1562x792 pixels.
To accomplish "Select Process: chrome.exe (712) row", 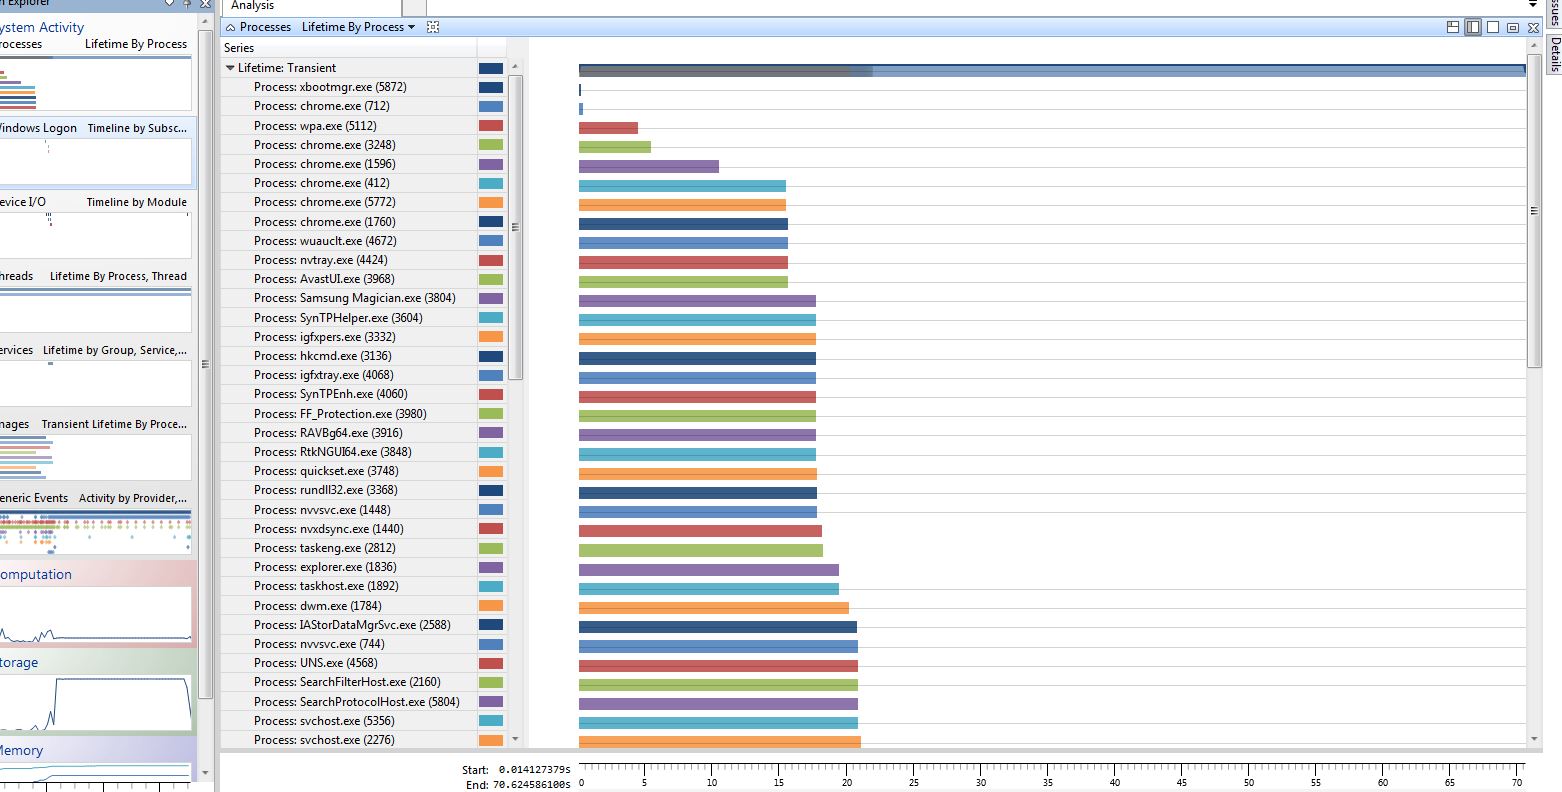I will pos(349,106).
